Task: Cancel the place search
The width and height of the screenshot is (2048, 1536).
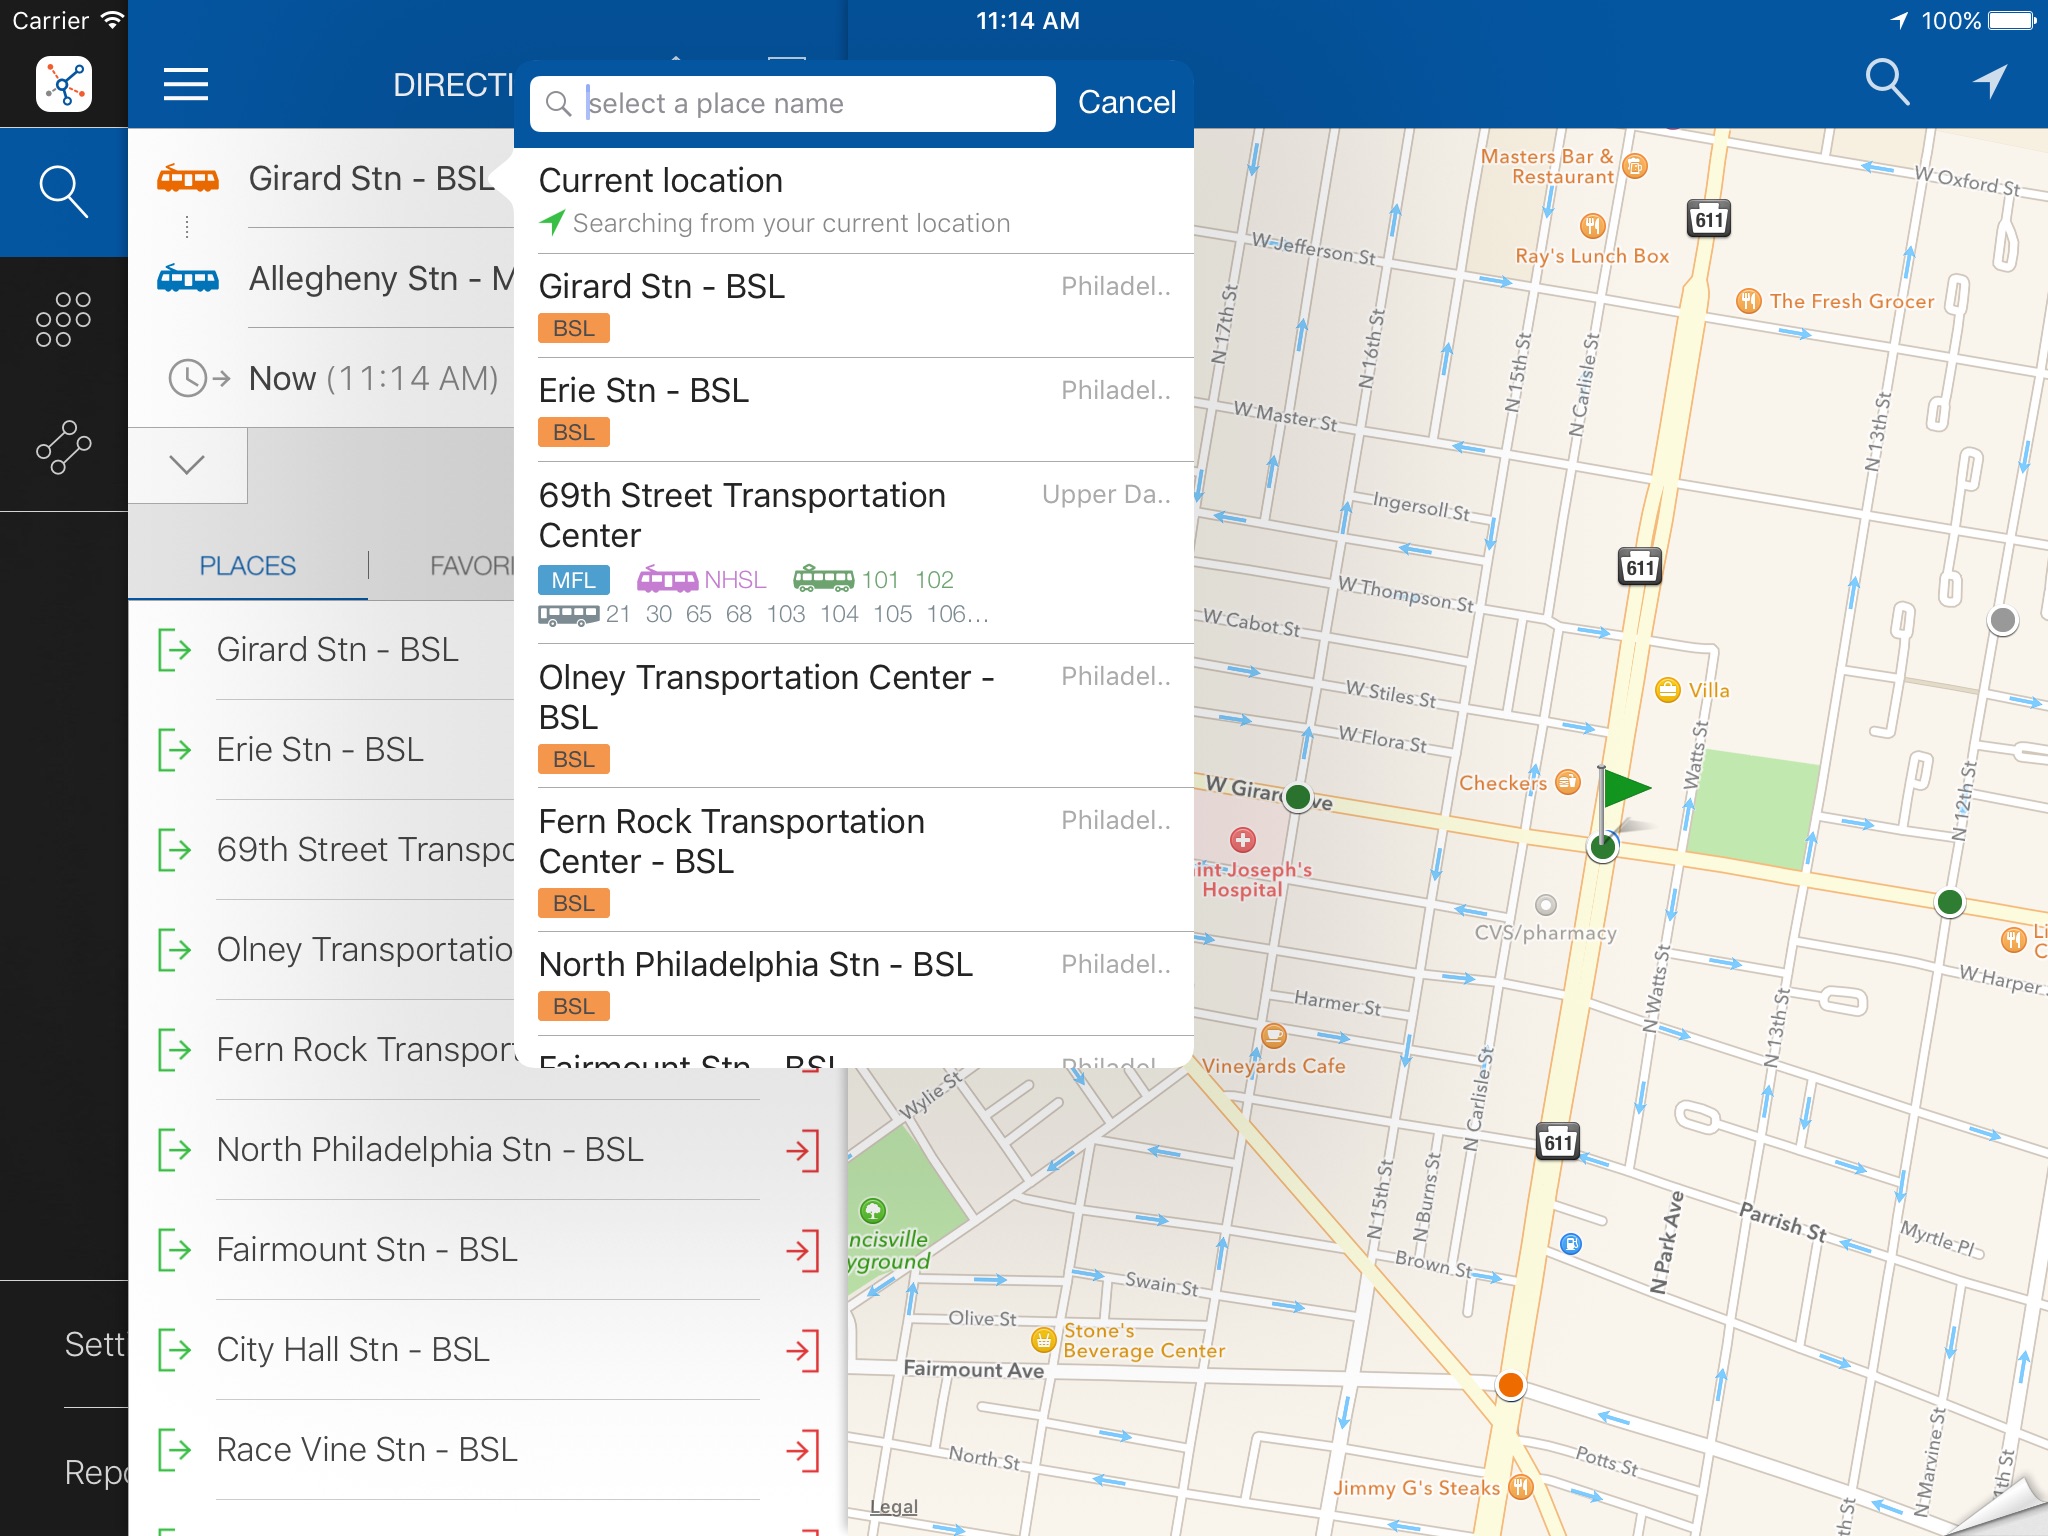Action: [1126, 103]
